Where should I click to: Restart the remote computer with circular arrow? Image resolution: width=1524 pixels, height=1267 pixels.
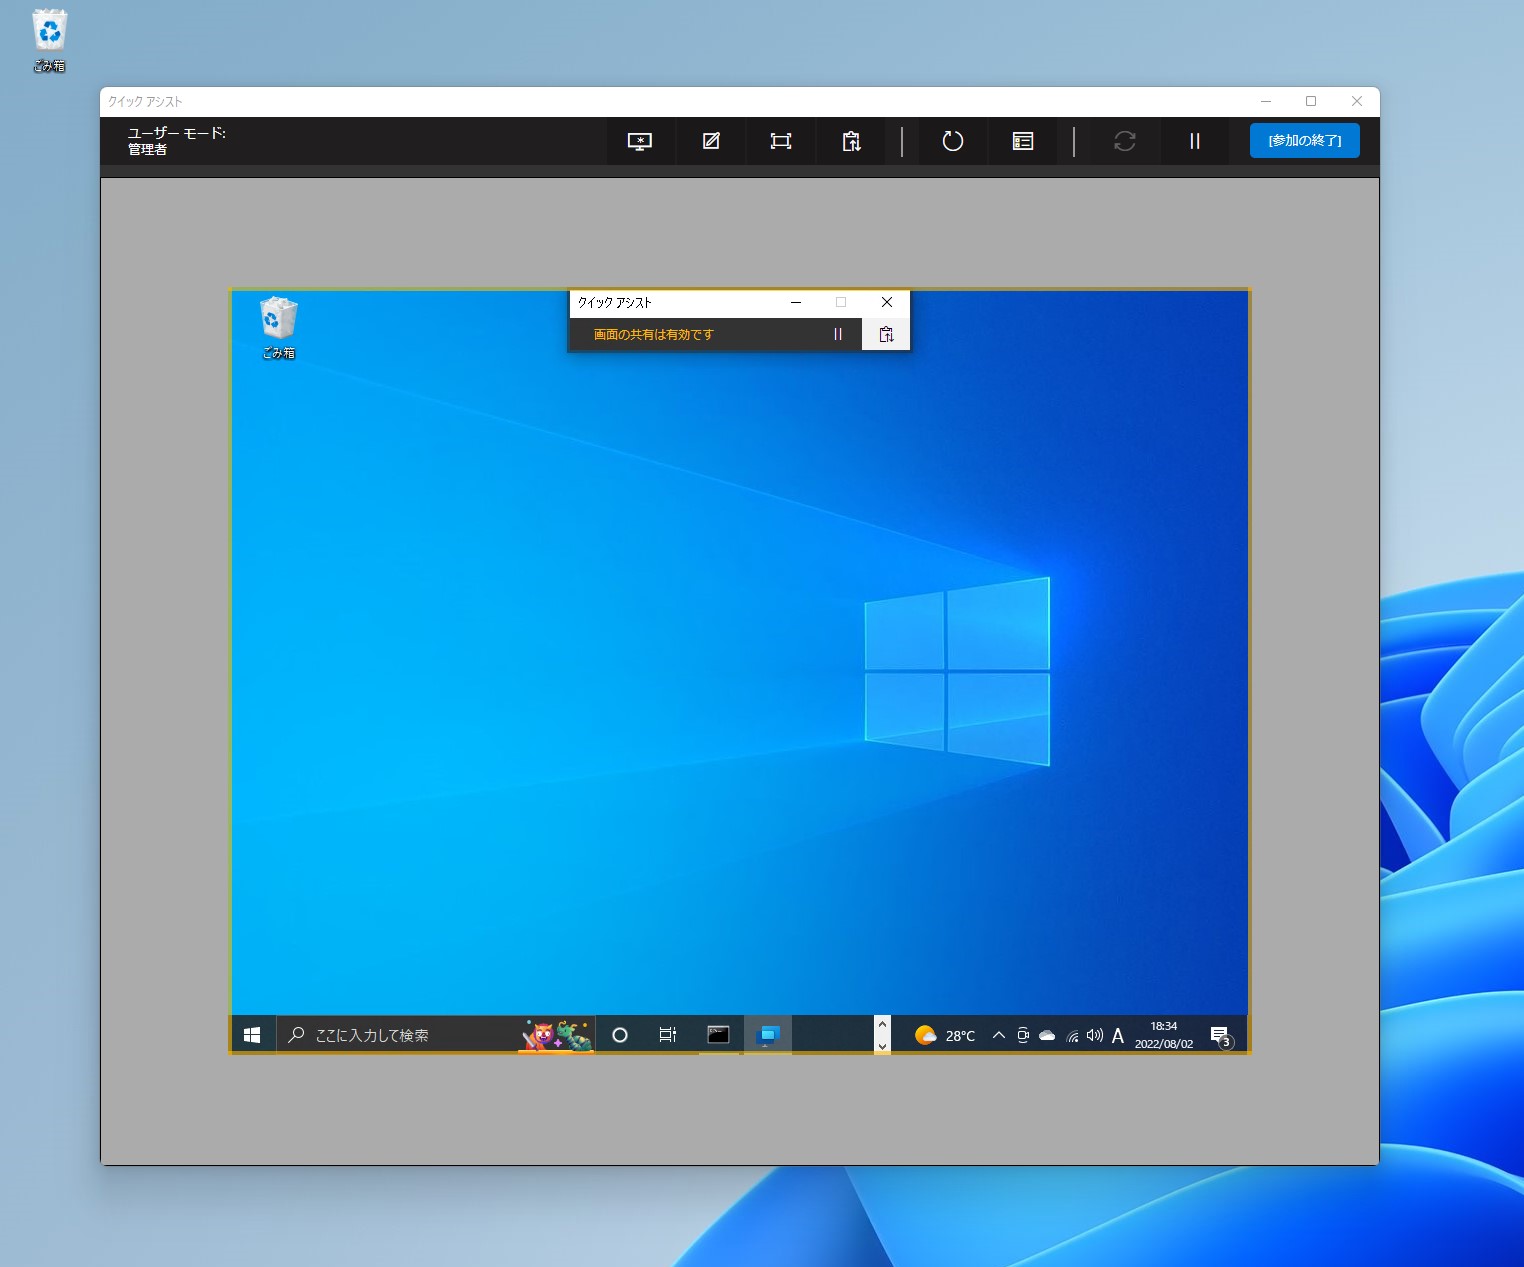click(953, 141)
